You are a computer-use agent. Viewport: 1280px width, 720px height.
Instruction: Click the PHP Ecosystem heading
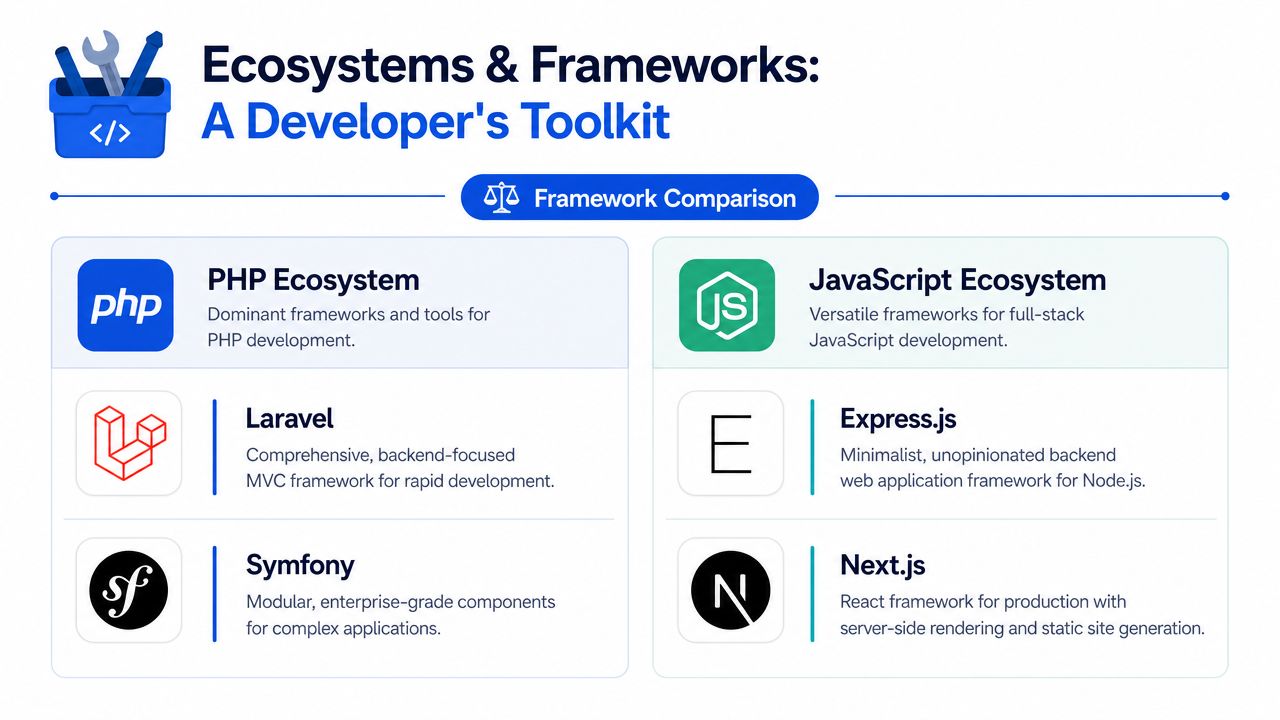pos(314,279)
